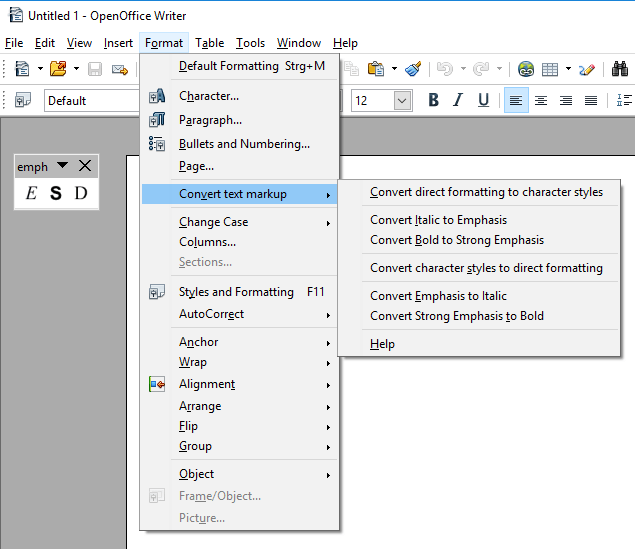Choose Page... in the Format menu
Image resolution: width=635 pixels, height=549 pixels.
pyautogui.click(x=239, y=166)
